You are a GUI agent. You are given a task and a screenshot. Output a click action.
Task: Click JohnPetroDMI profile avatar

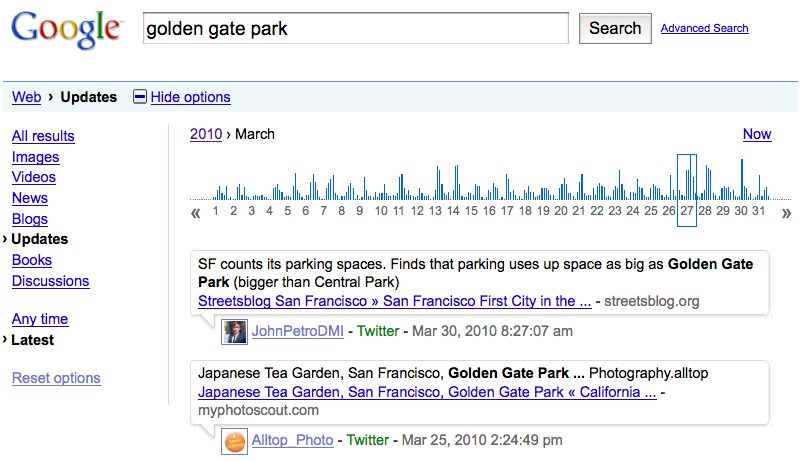point(234,331)
